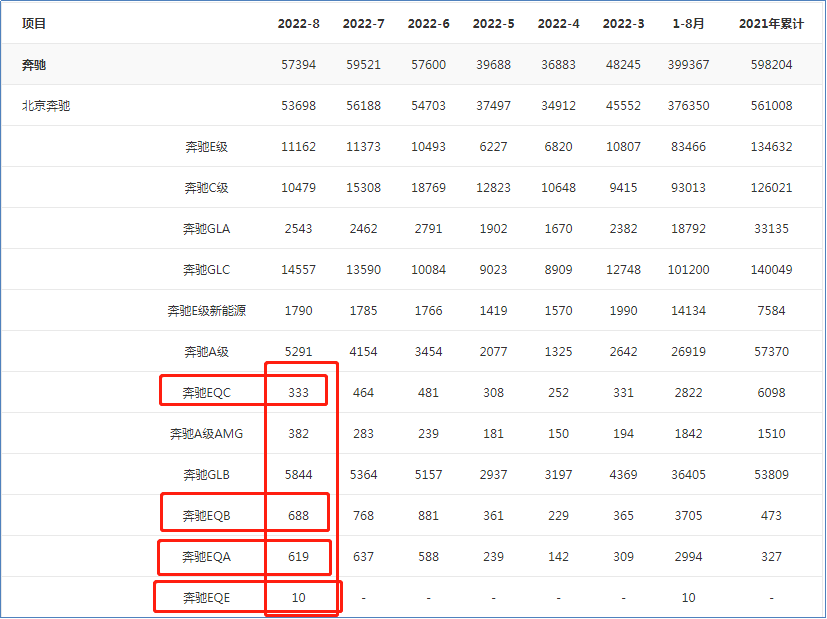The width and height of the screenshot is (827, 619).
Task: Click the 15308 cell in 奔驰C级 row
Action: (363, 188)
